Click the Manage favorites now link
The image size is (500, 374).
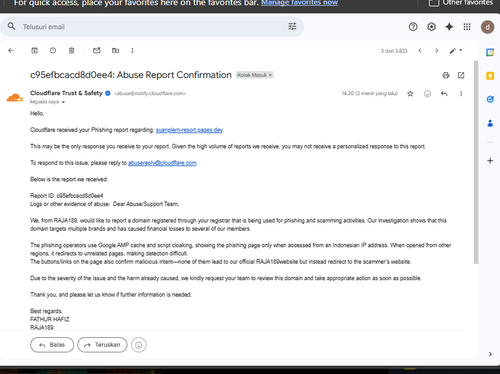click(x=299, y=3)
